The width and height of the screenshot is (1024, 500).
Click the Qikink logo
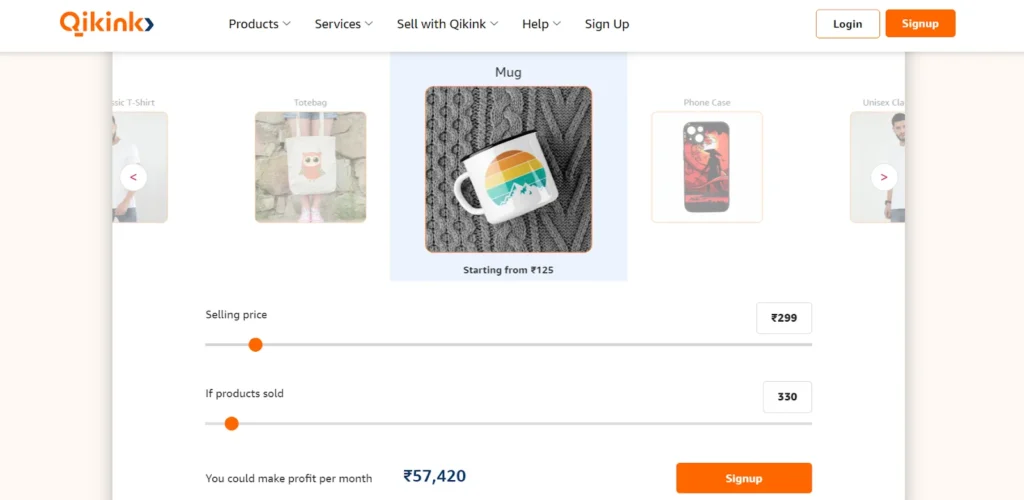106,23
